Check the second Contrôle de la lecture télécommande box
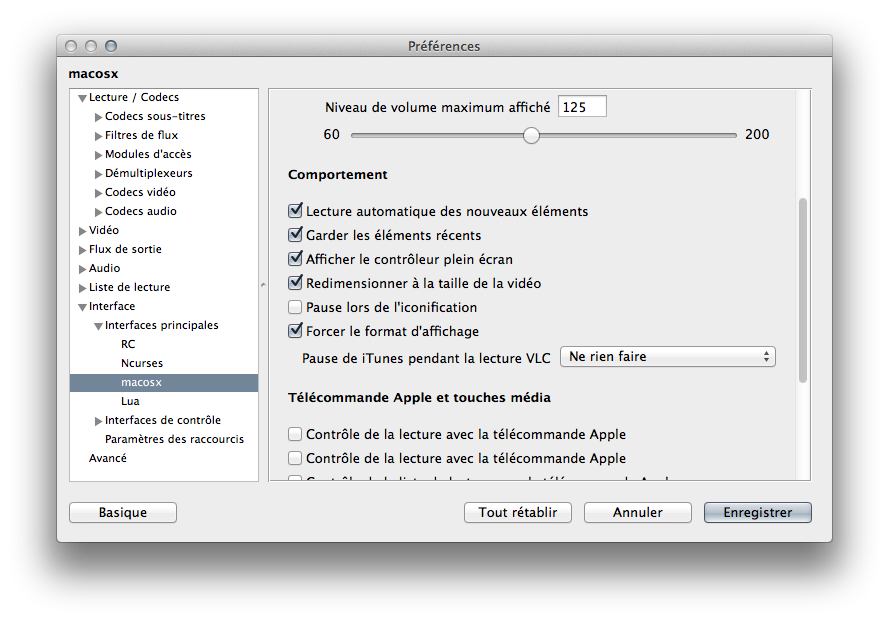The height and width of the screenshot is (621, 889). tap(295, 458)
